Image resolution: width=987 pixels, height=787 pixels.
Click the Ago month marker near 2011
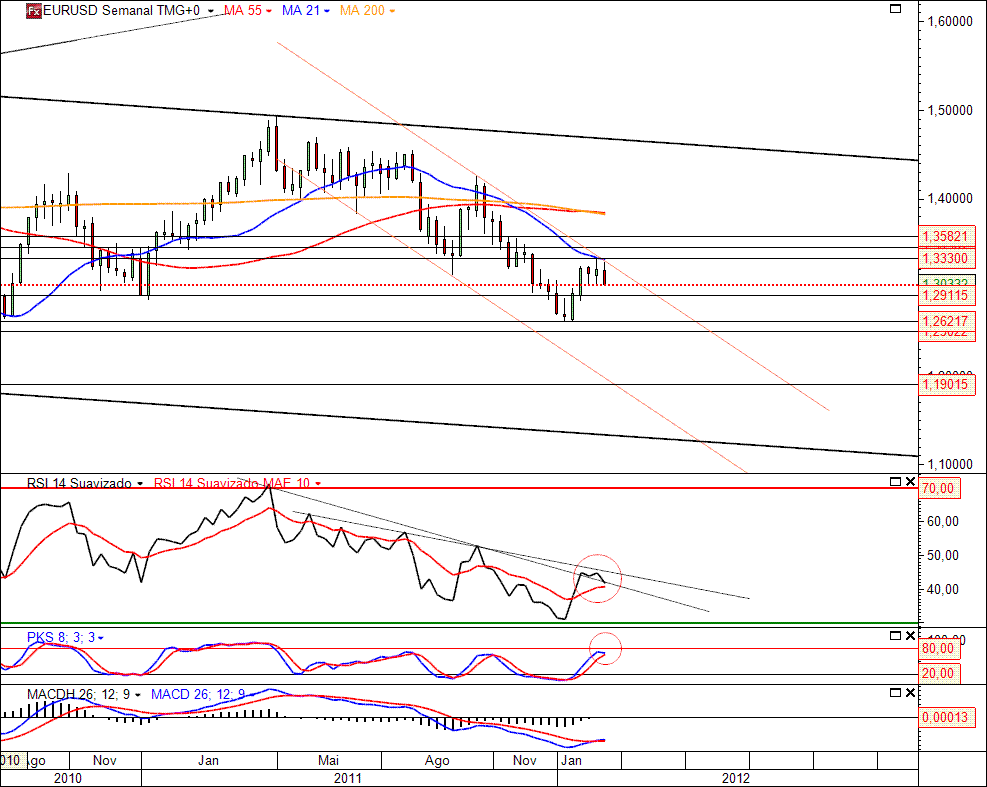(x=437, y=761)
